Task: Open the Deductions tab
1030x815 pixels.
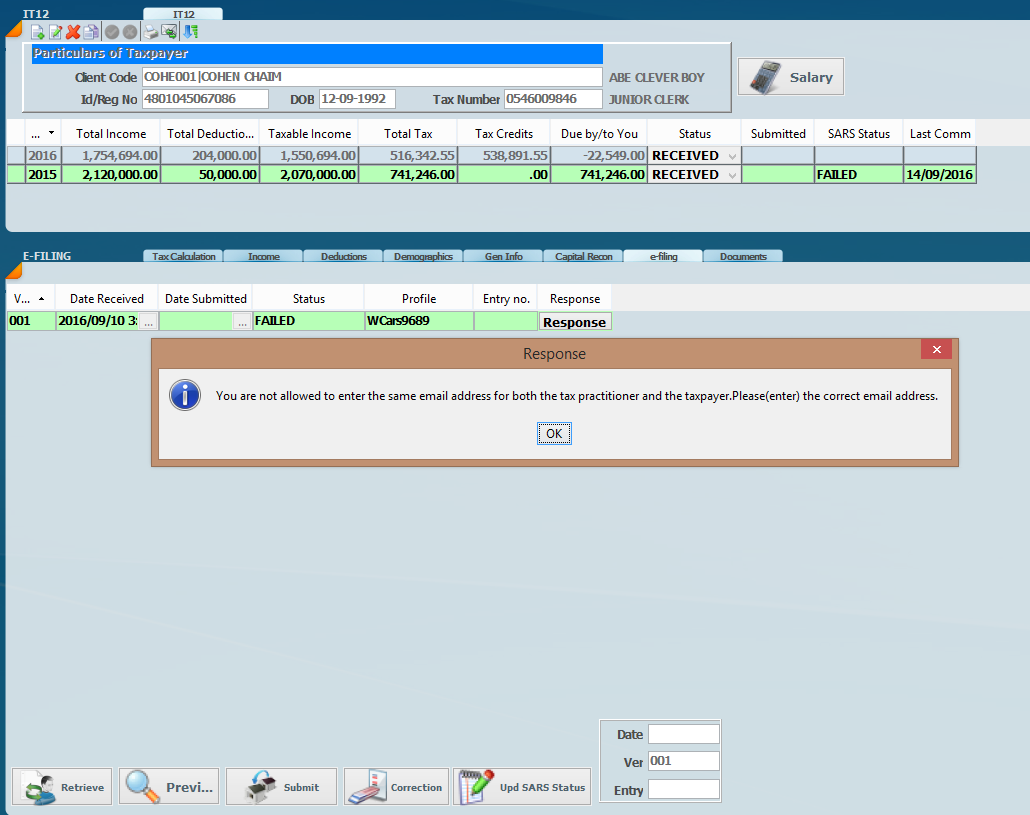Action: click(x=343, y=257)
